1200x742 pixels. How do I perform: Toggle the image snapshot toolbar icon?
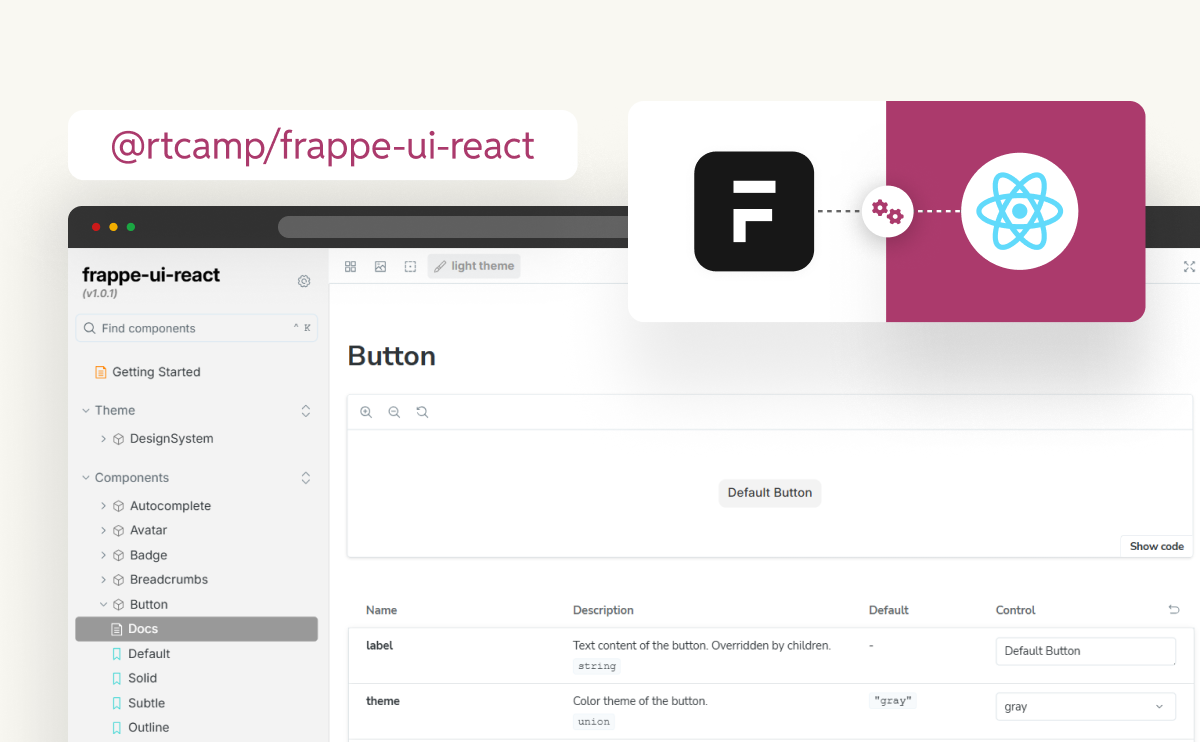380,266
